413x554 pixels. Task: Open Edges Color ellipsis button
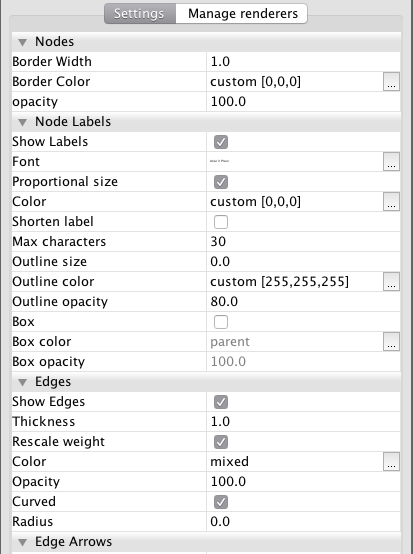pyautogui.click(x=391, y=461)
